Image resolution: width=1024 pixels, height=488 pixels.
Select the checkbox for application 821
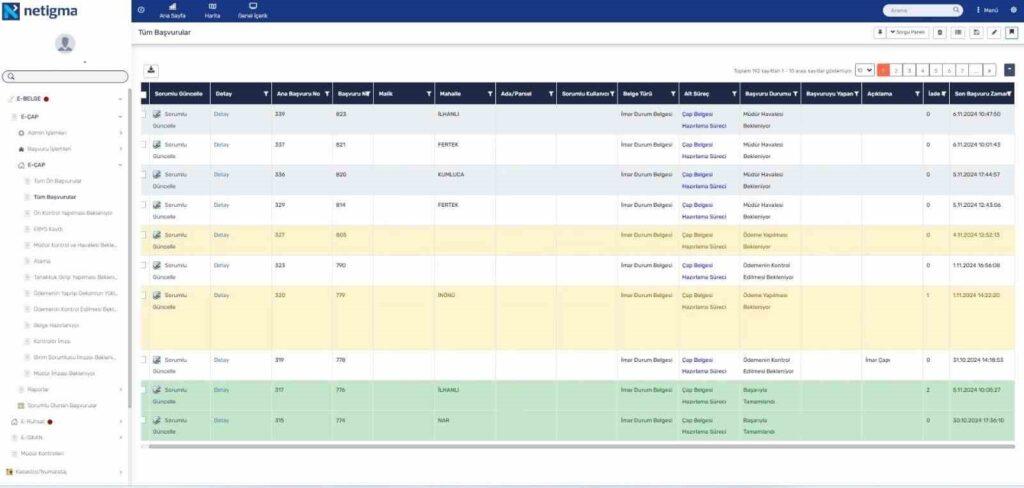coord(144,145)
